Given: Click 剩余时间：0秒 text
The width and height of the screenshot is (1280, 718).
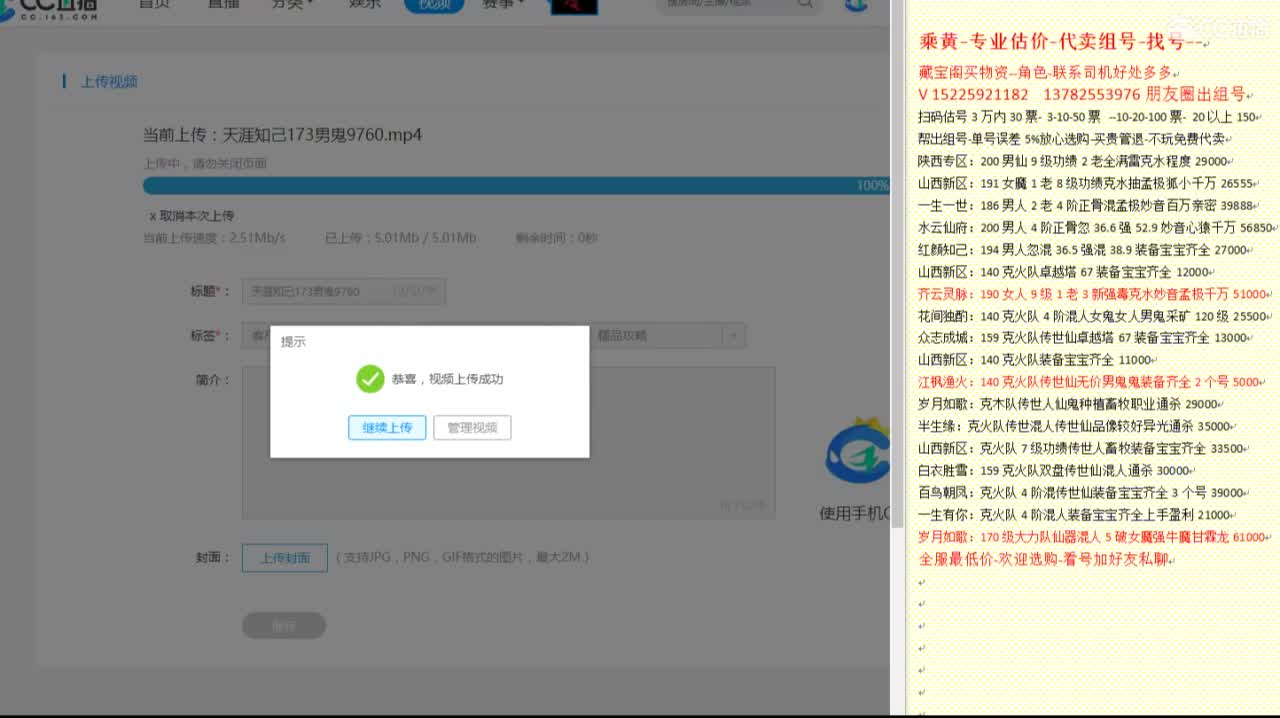Looking at the screenshot, I should point(556,238).
